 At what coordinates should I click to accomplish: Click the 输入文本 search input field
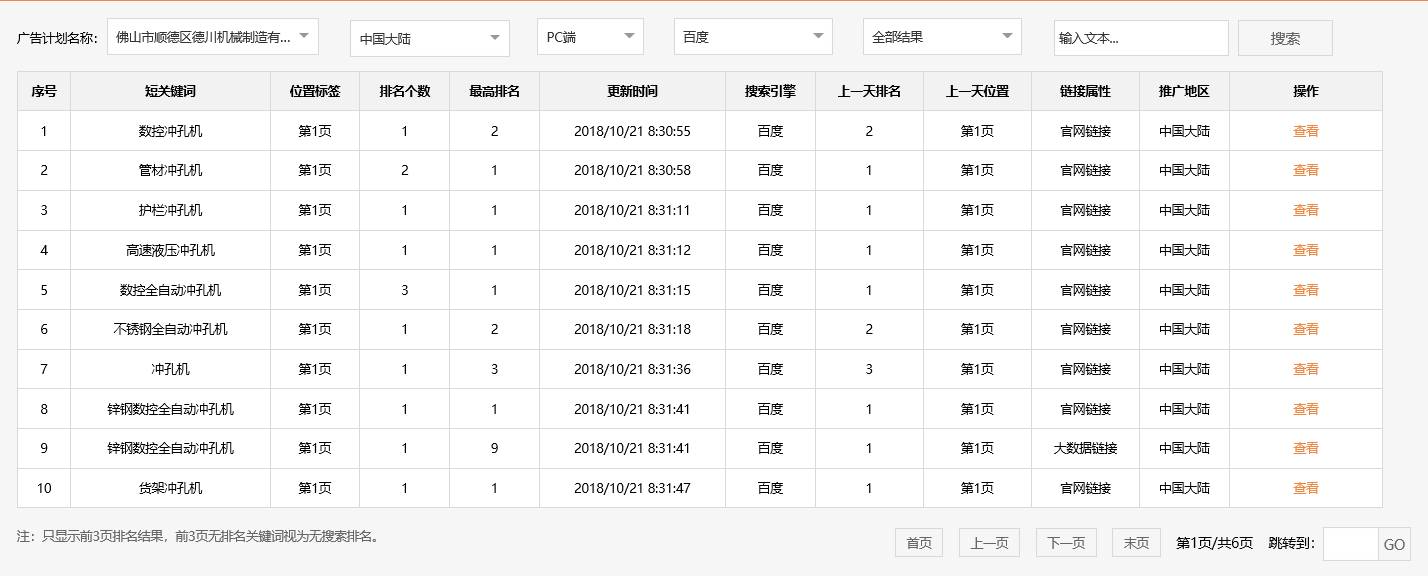click(1140, 38)
